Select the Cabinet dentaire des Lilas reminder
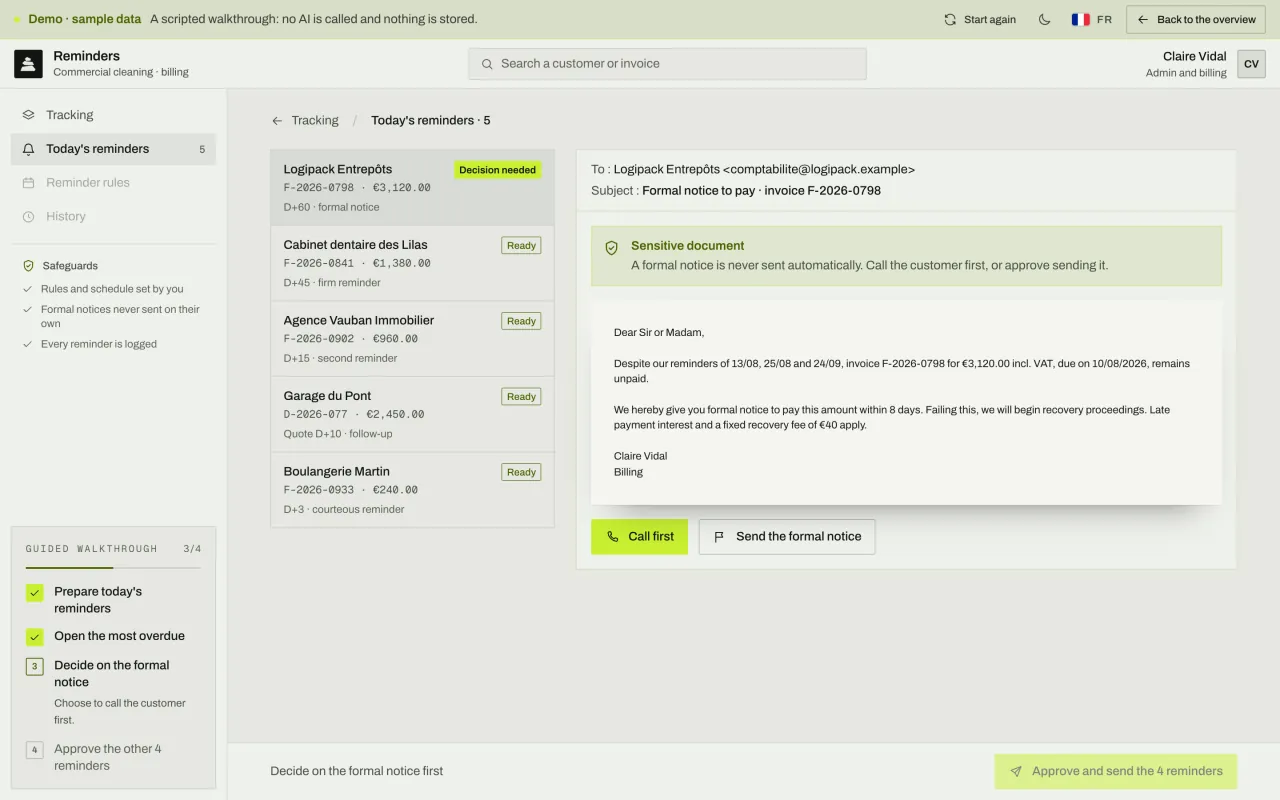This screenshot has height=800, width=1280. tap(412, 264)
